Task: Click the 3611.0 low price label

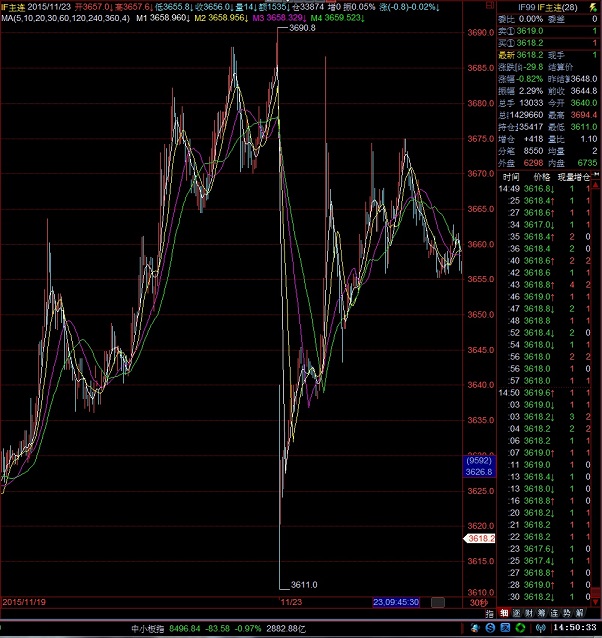Action: point(304,585)
